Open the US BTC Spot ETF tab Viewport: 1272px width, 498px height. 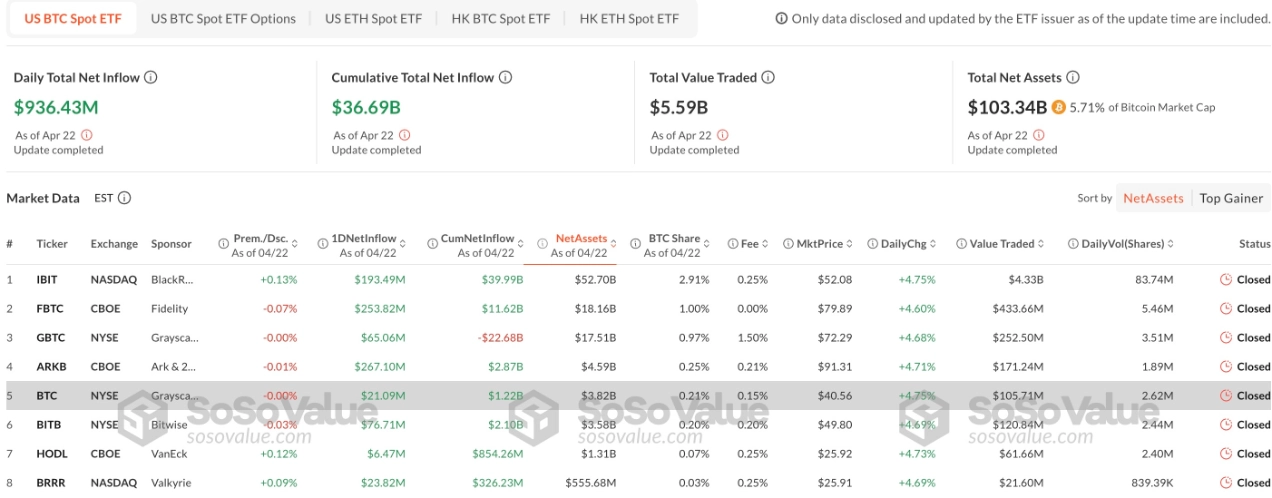(73, 19)
